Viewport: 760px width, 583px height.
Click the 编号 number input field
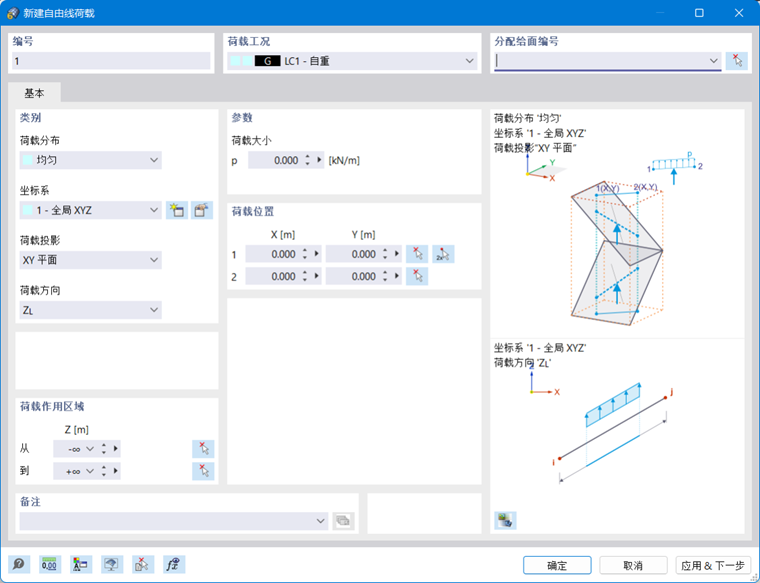click(x=111, y=61)
